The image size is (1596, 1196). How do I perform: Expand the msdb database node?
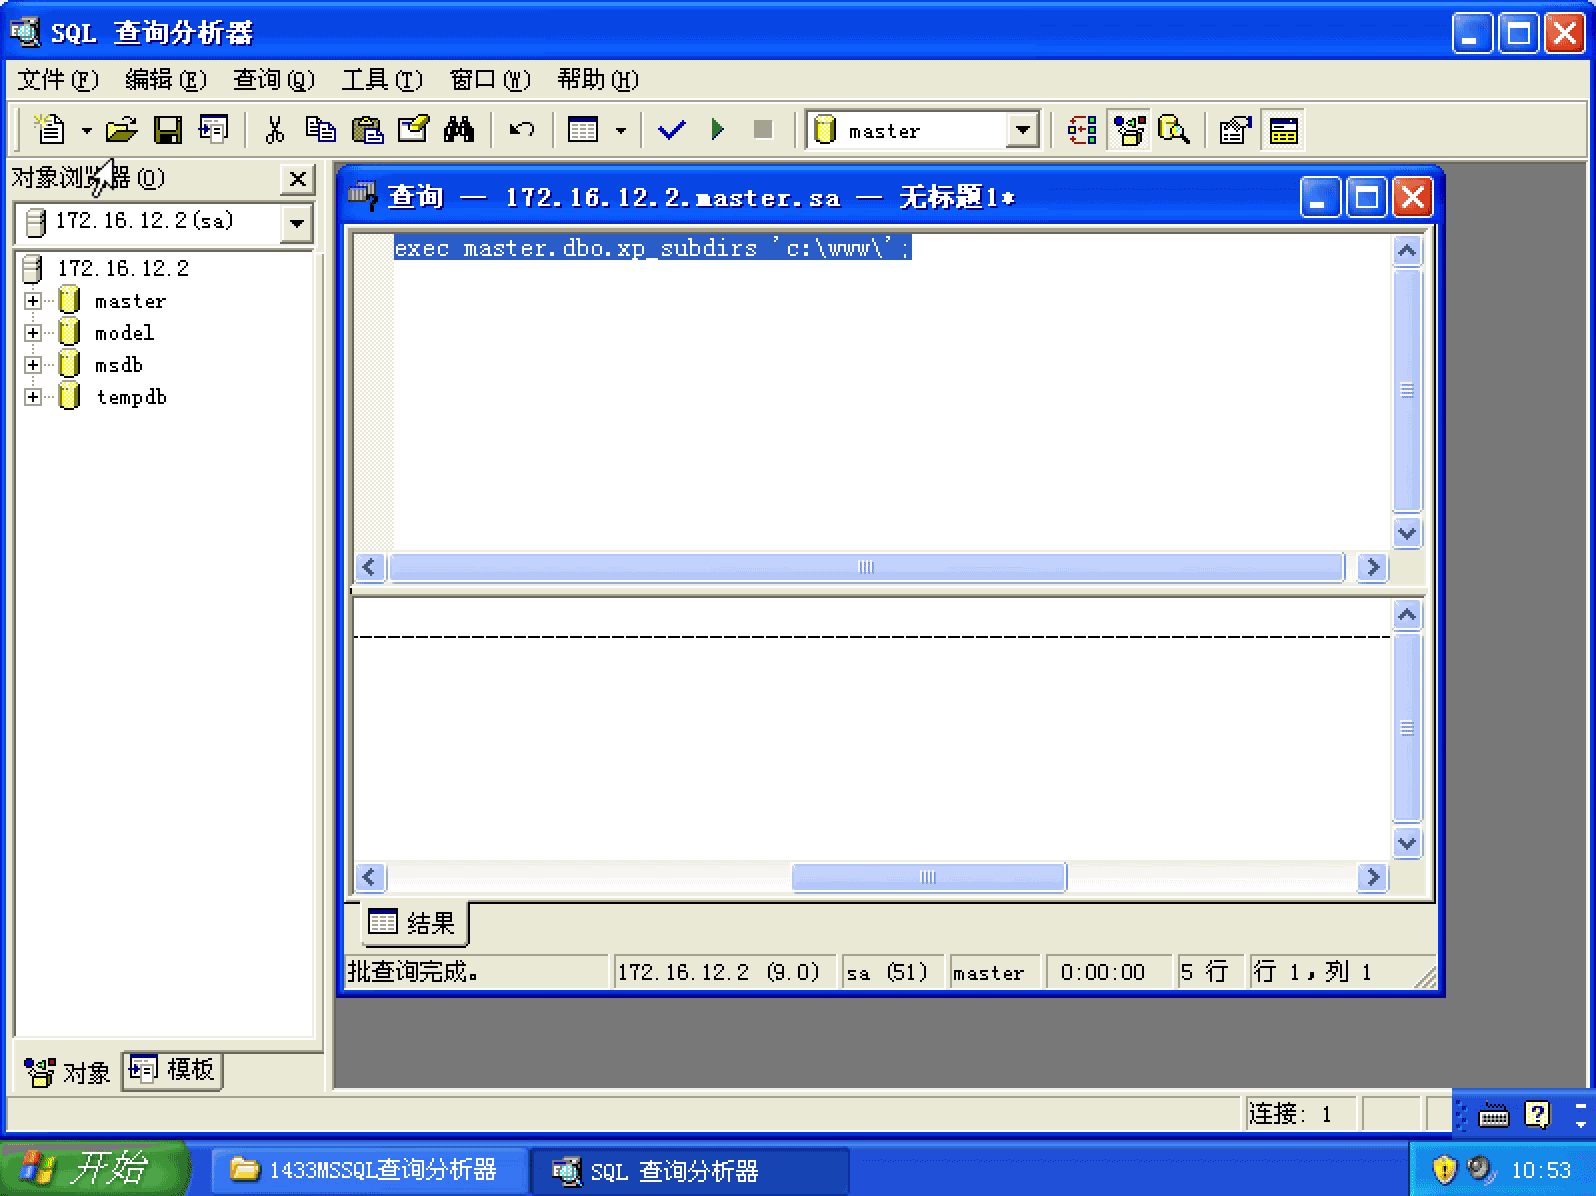coord(33,365)
